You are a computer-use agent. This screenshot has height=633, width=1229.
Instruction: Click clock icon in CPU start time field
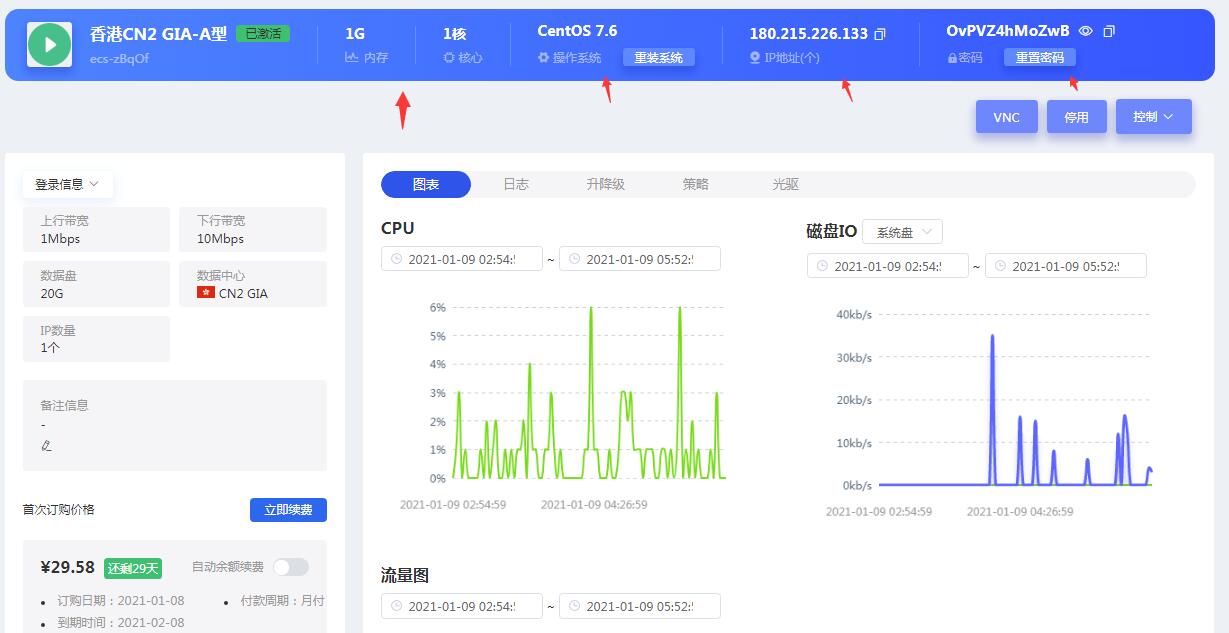(397, 259)
